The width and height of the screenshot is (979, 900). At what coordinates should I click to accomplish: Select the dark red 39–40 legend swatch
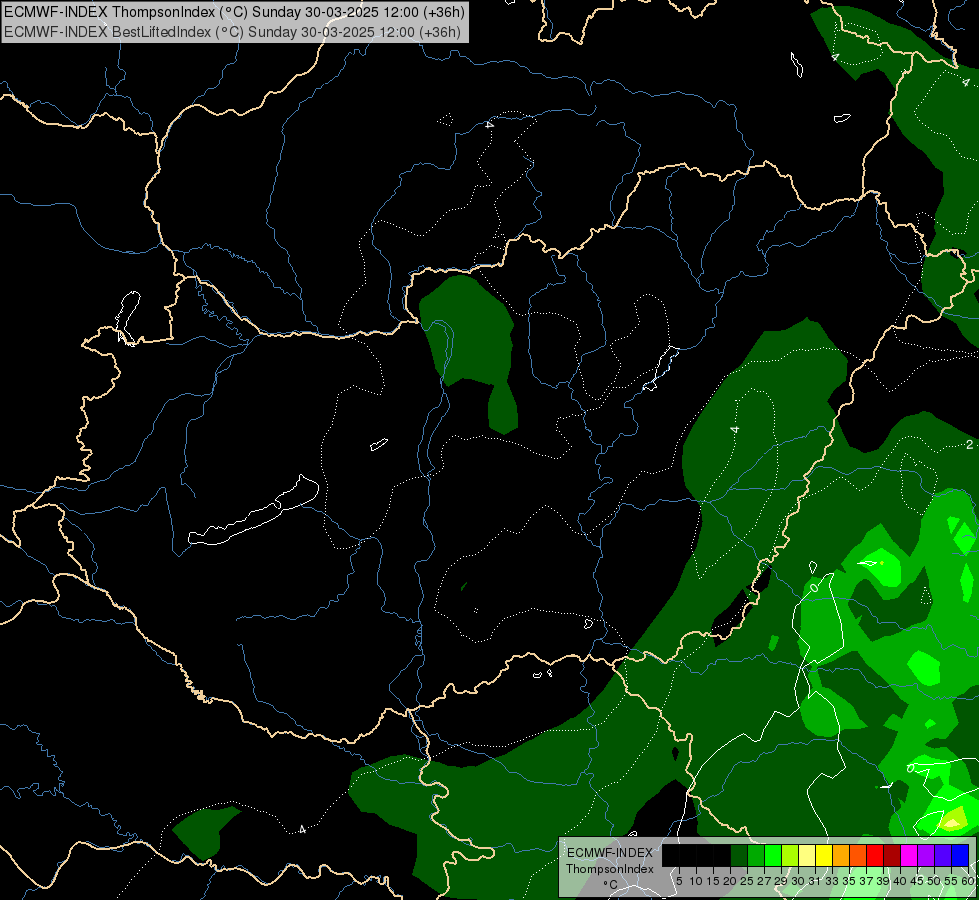click(x=892, y=855)
